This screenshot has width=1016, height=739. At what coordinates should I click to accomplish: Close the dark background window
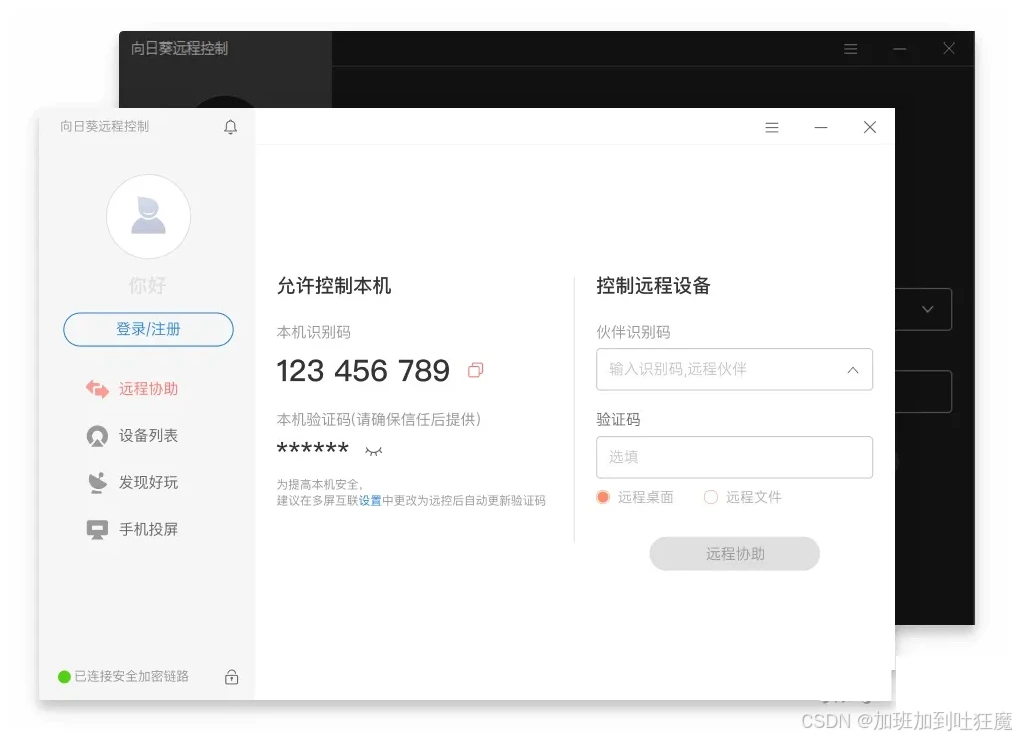949,48
